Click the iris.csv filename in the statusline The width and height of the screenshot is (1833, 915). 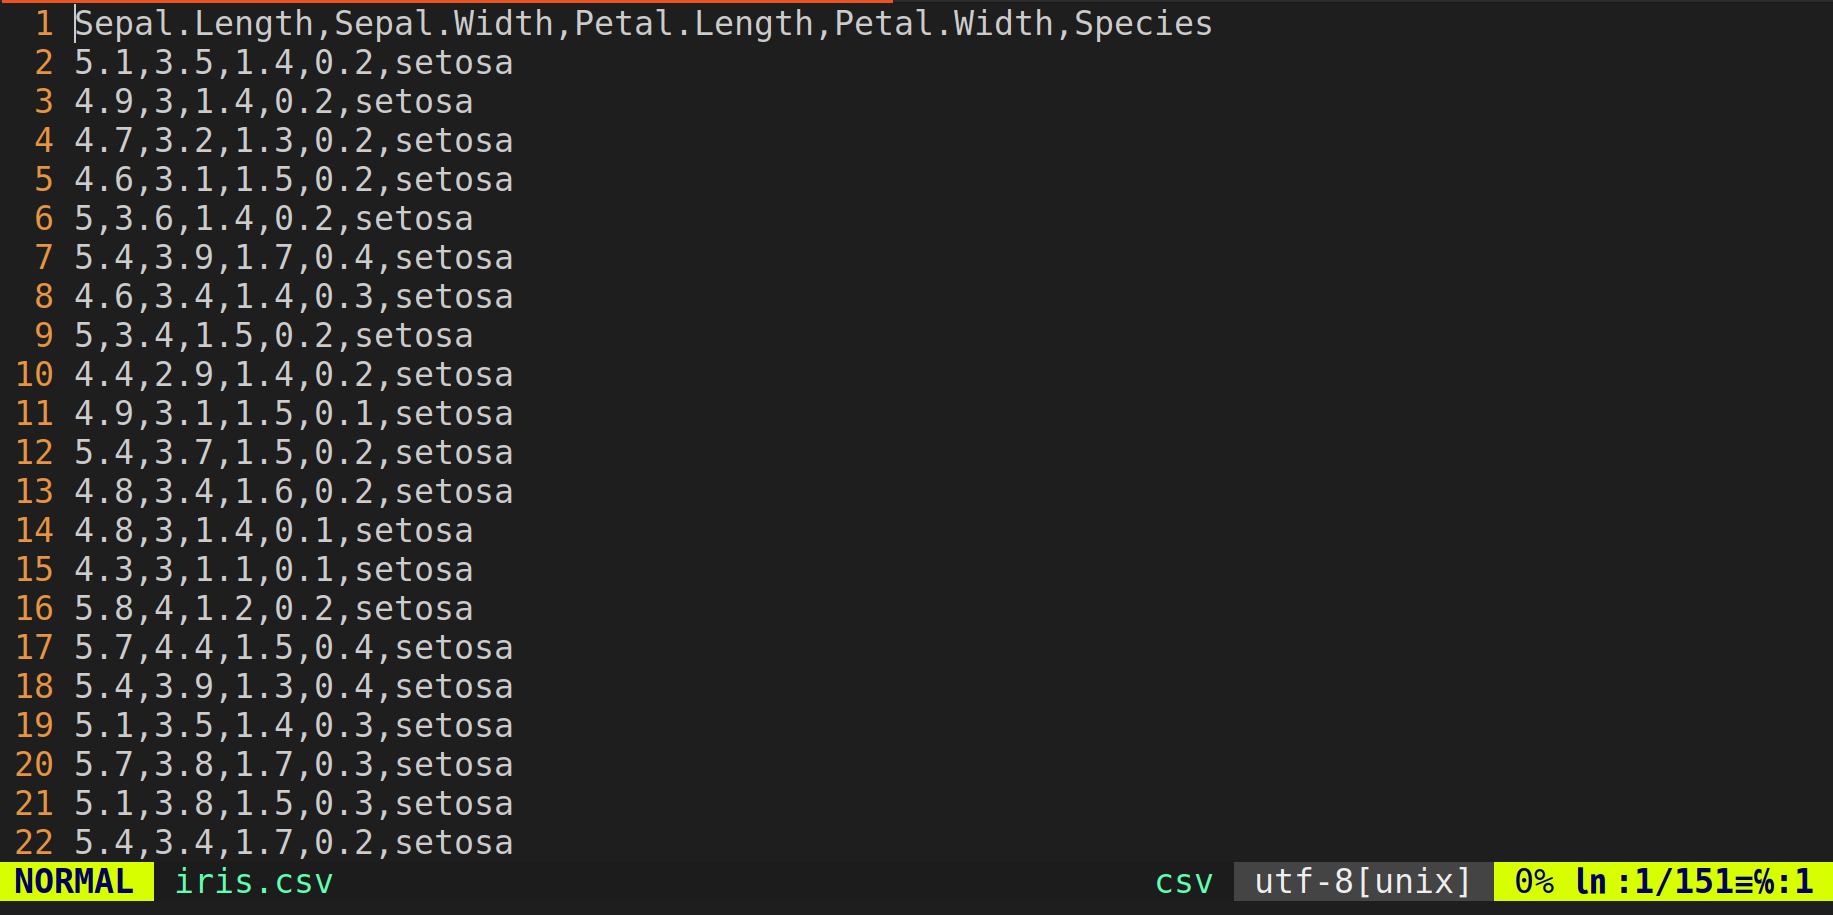click(x=254, y=882)
